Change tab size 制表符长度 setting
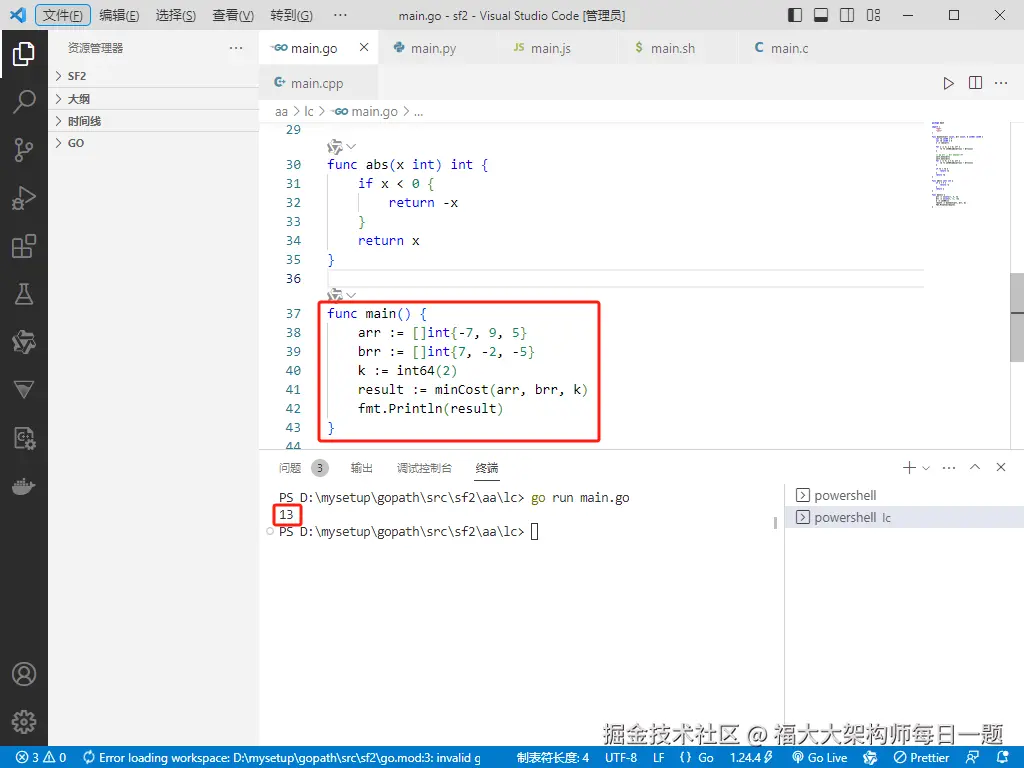 point(552,758)
